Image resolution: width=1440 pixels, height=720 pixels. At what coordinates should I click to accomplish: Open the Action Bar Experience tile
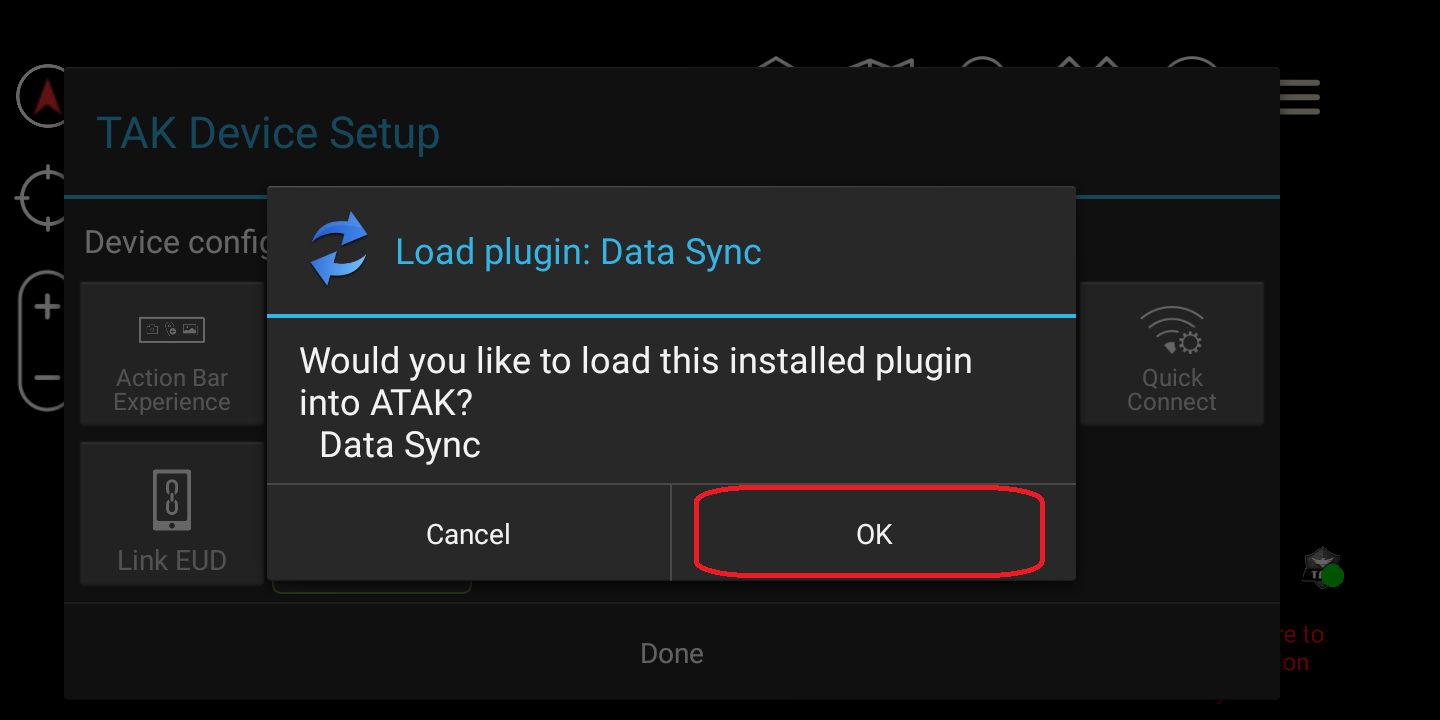tap(172, 354)
